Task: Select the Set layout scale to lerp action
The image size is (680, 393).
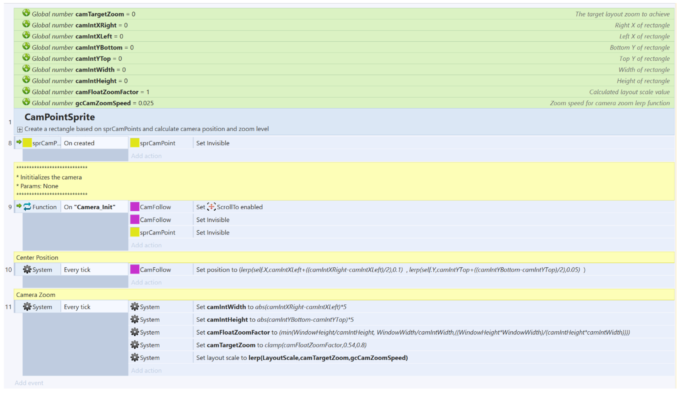Action: [x=302, y=358]
